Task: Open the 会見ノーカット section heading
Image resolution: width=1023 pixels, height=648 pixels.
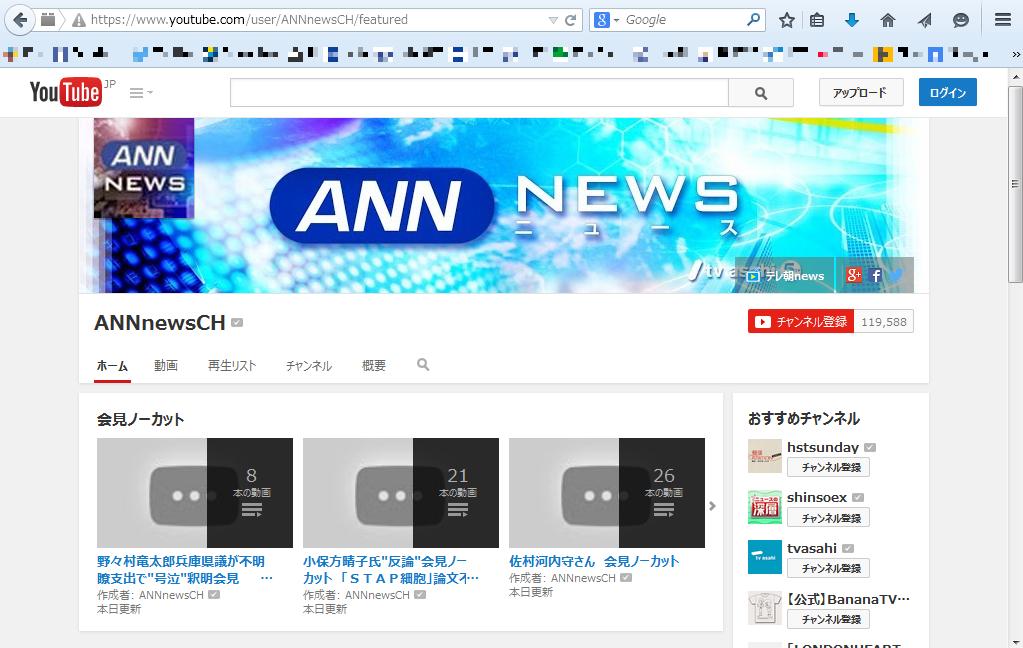Action: [140, 419]
